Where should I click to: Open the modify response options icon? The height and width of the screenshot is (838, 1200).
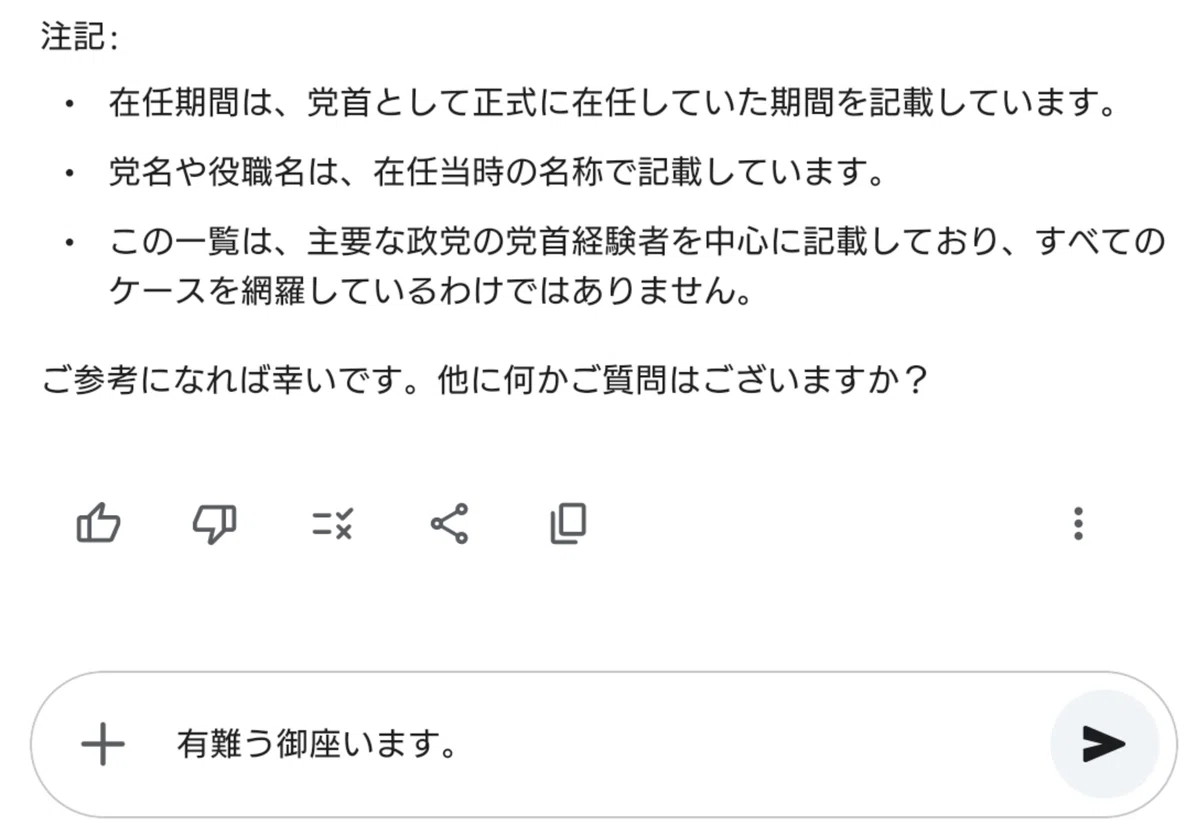(332, 523)
